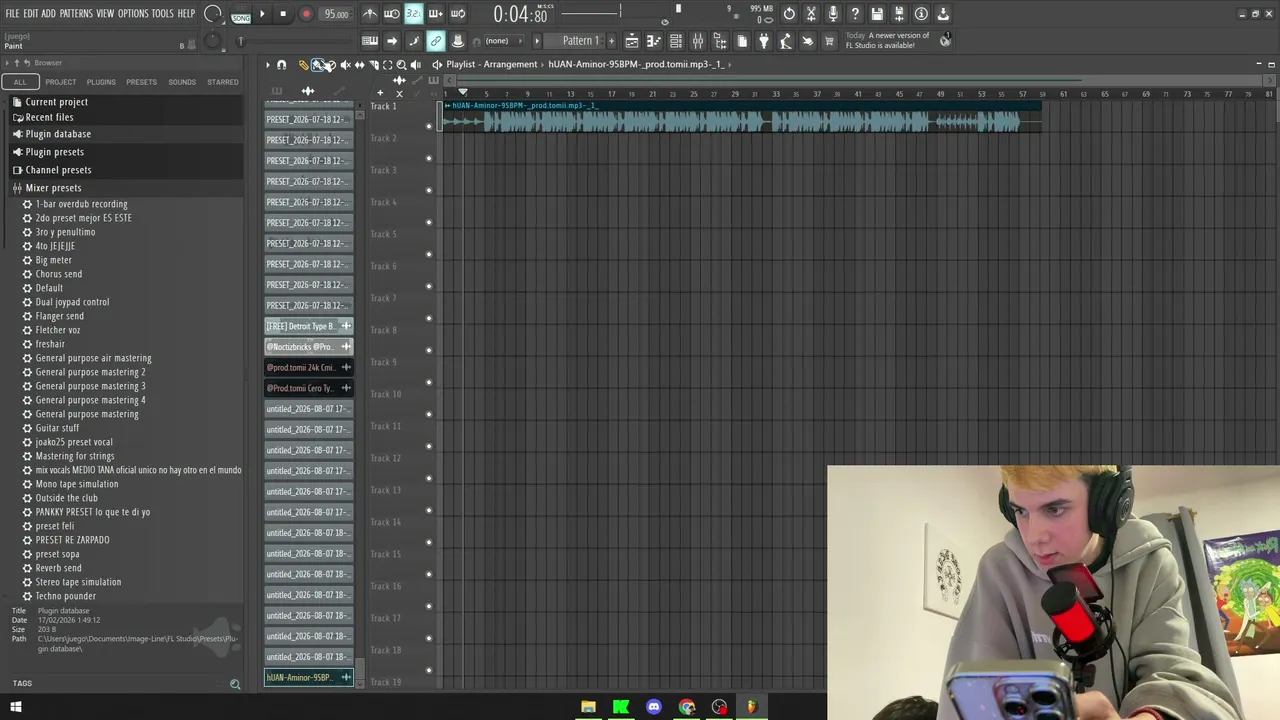Open the ADD menu

pyautogui.click(x=49, y=14)
